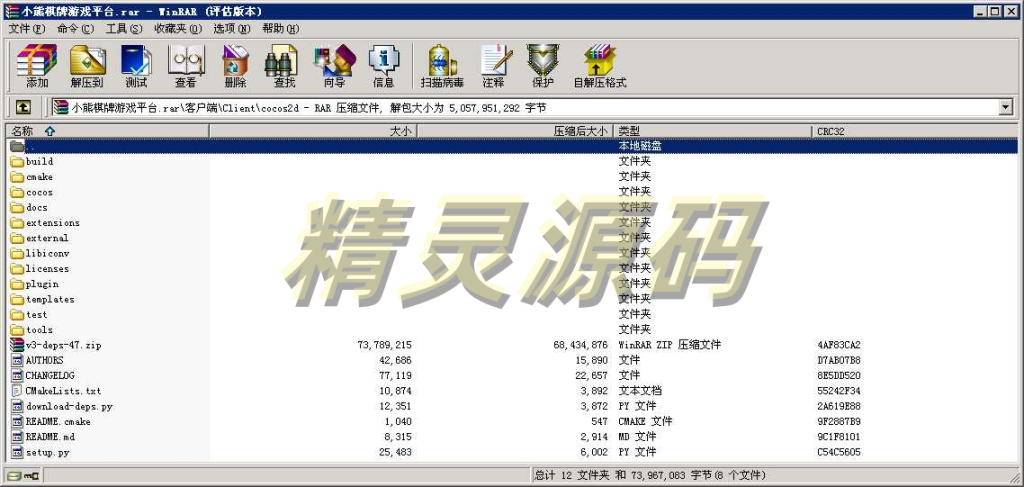Expand the archive path dropdown arrow
The height and width of the screenshot is (487, 1024).
tap(1005, 107)
